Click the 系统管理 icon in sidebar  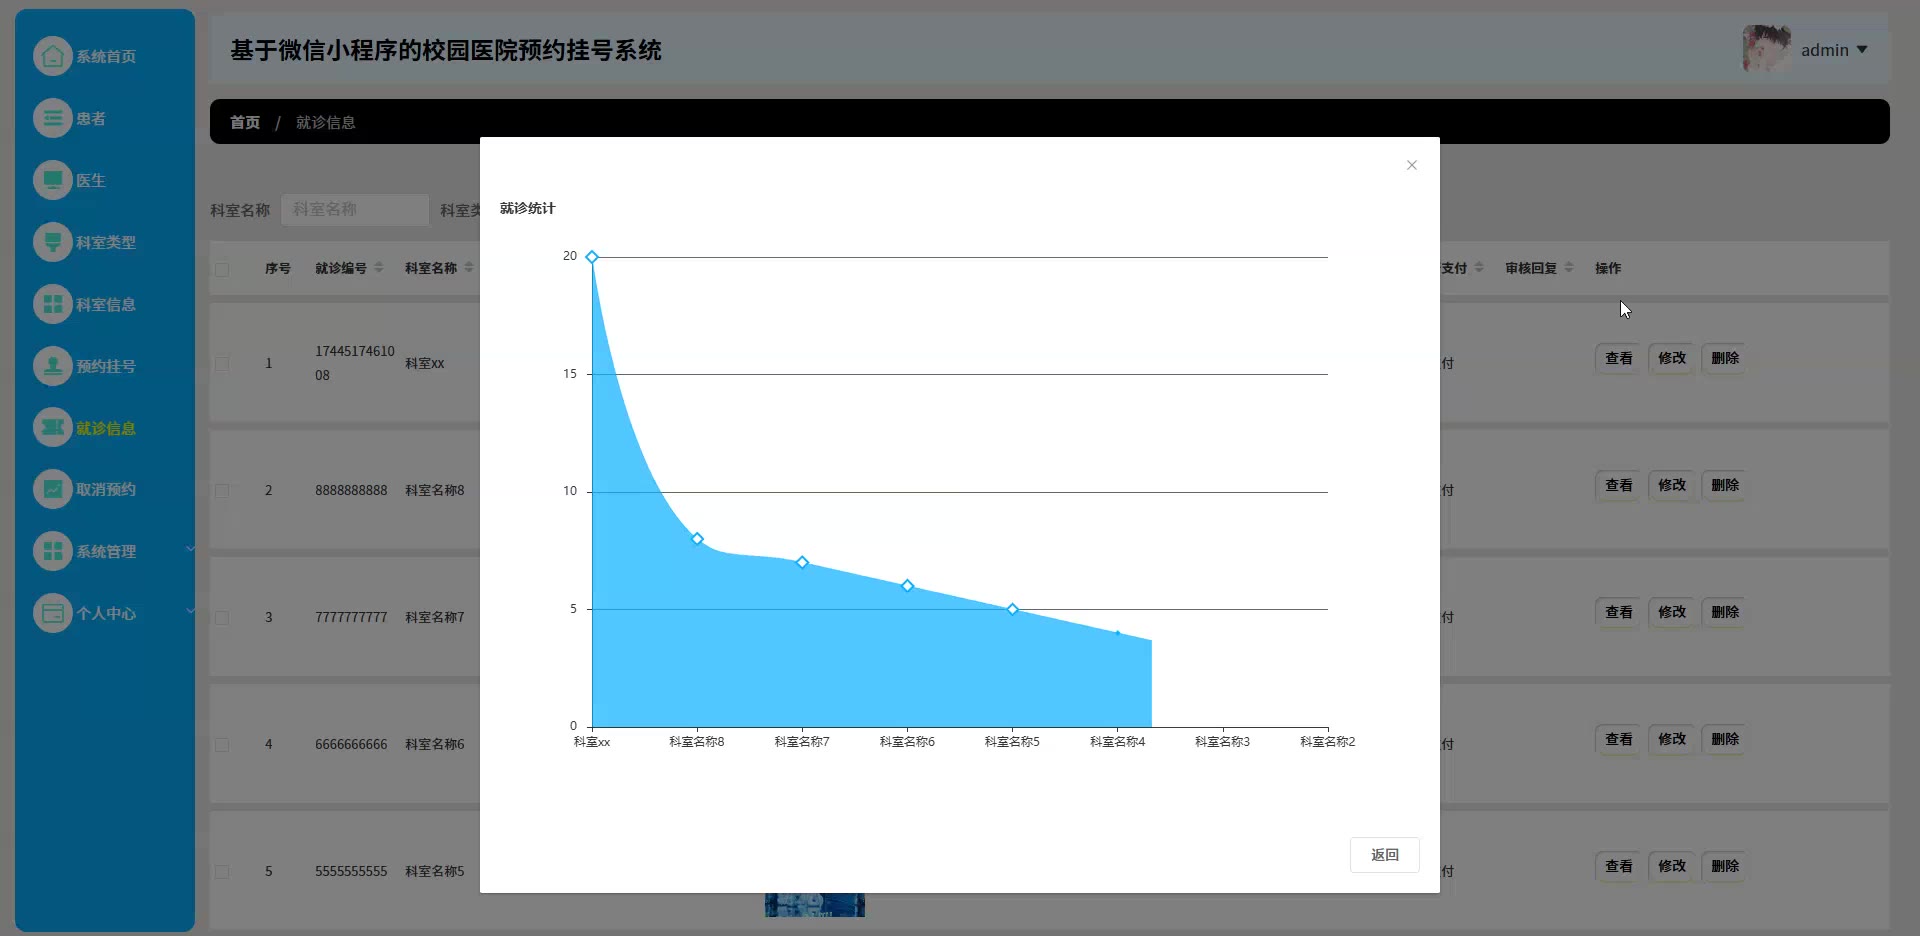click(x=53, y=551)
